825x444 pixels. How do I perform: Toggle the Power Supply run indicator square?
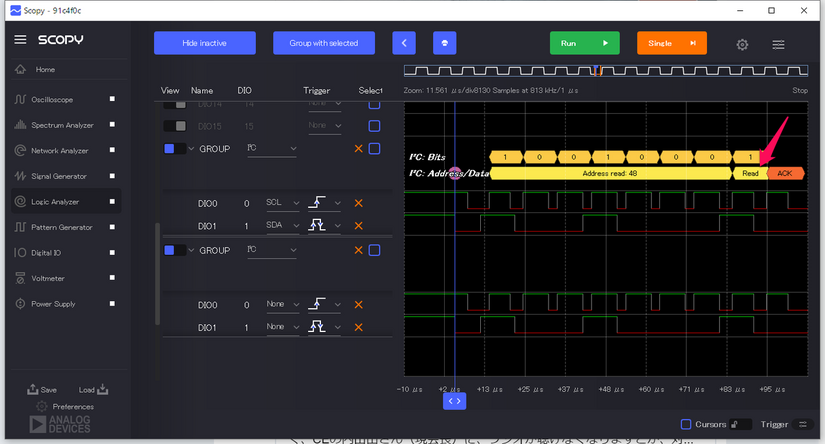coord(112,304)
